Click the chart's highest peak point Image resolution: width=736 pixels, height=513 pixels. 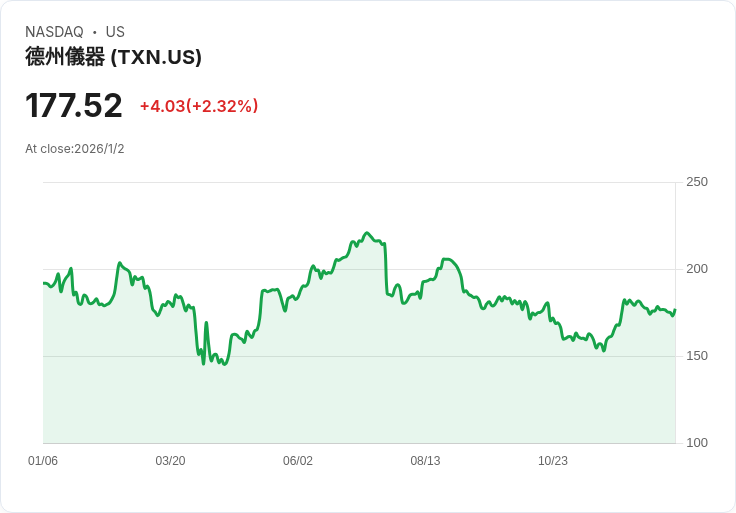tap(367, 233)
